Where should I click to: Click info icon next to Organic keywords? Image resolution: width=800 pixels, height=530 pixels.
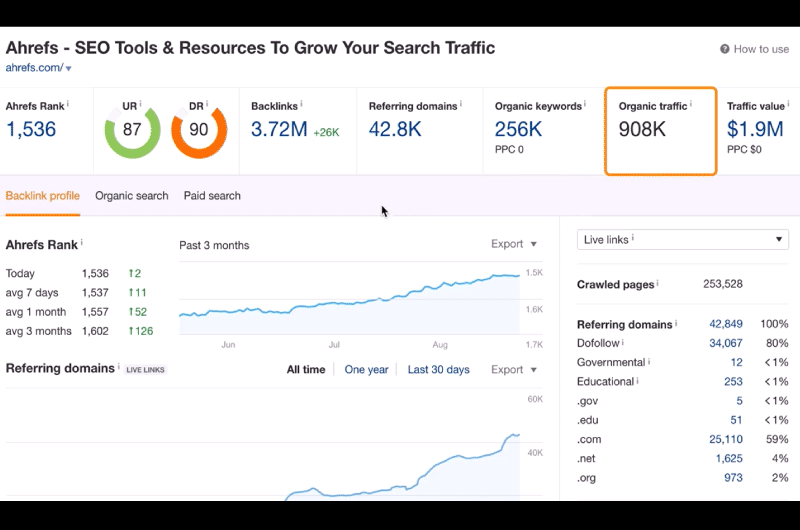(585, 104)
